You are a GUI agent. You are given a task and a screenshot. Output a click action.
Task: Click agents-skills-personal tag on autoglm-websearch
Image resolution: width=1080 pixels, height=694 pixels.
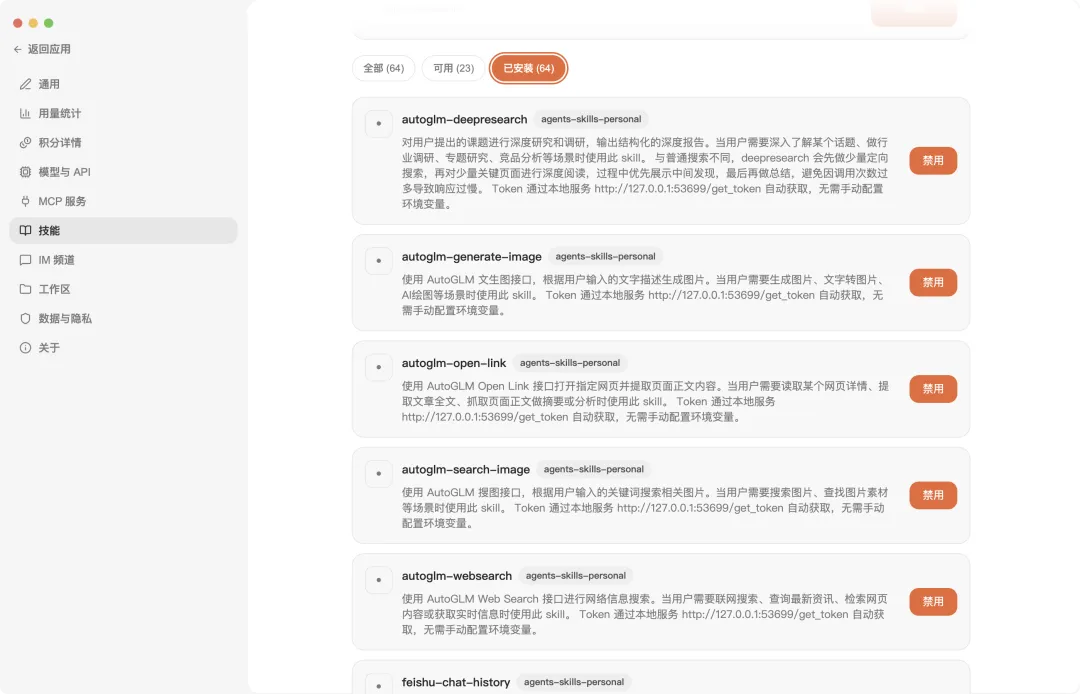tap(576, 576)
